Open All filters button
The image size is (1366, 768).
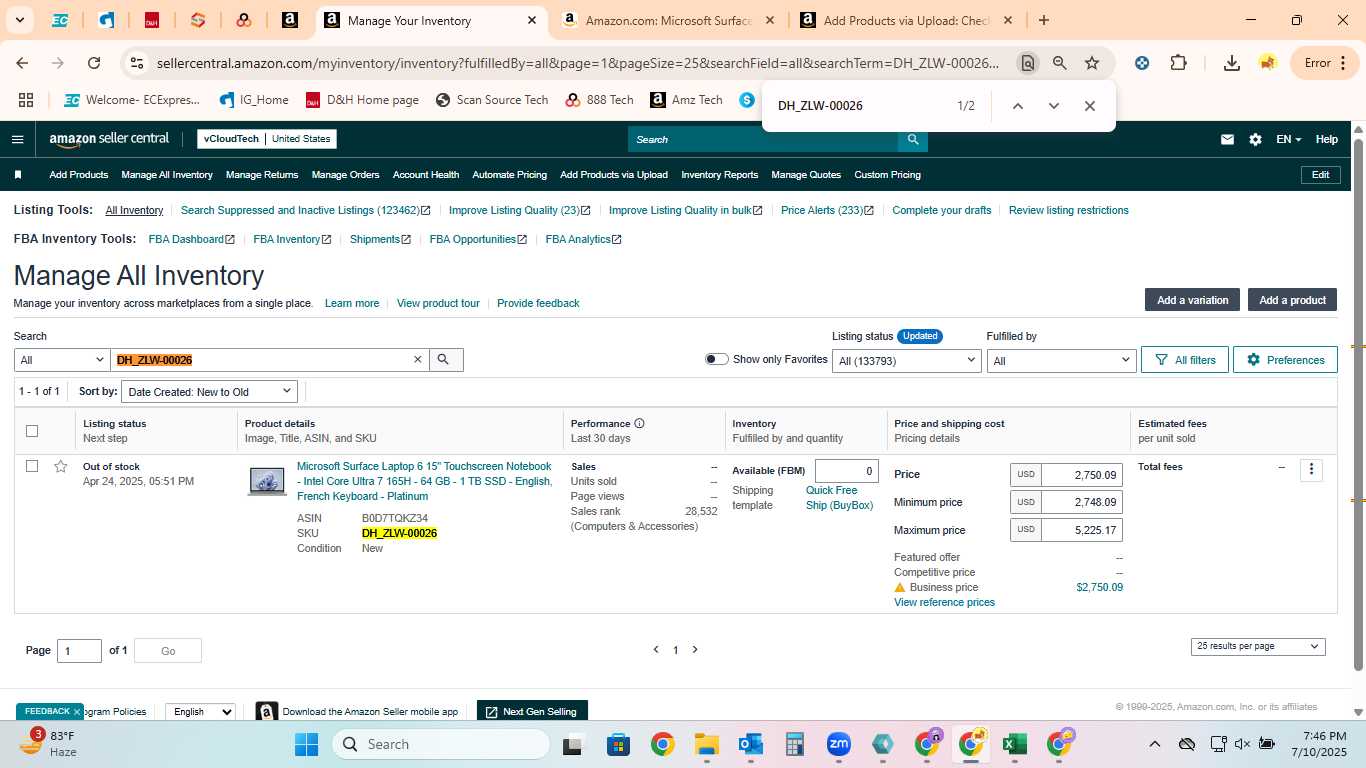pyautogui.click(x=1185, y=360)
